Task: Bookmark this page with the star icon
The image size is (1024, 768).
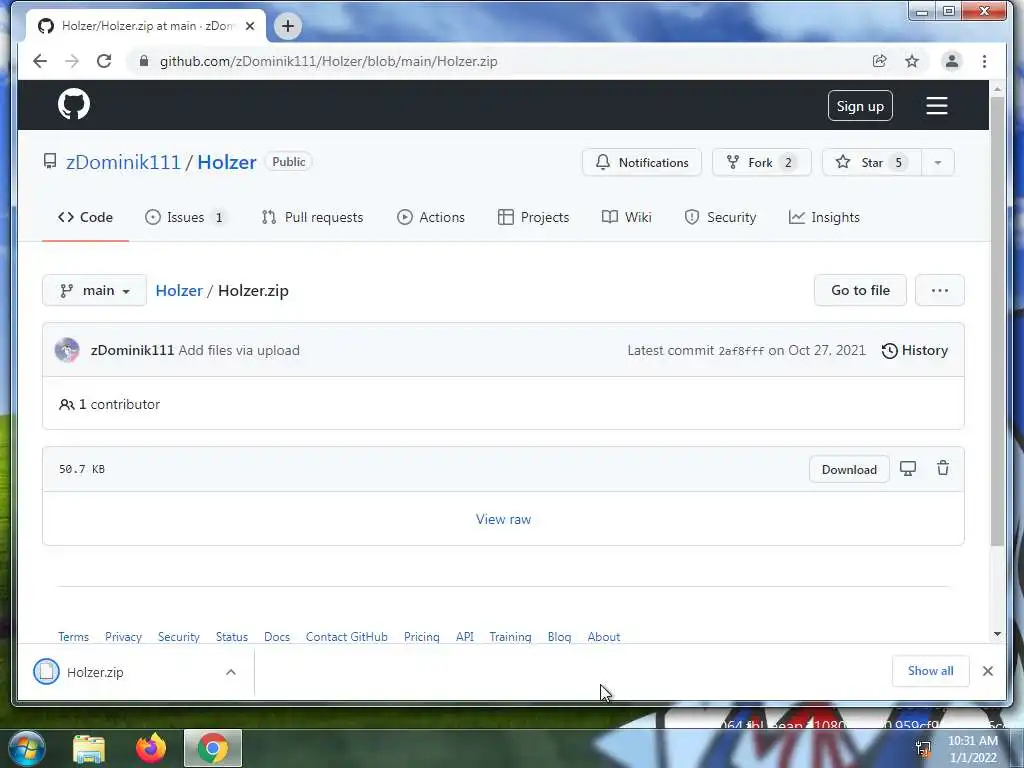Action: point(912,61)
